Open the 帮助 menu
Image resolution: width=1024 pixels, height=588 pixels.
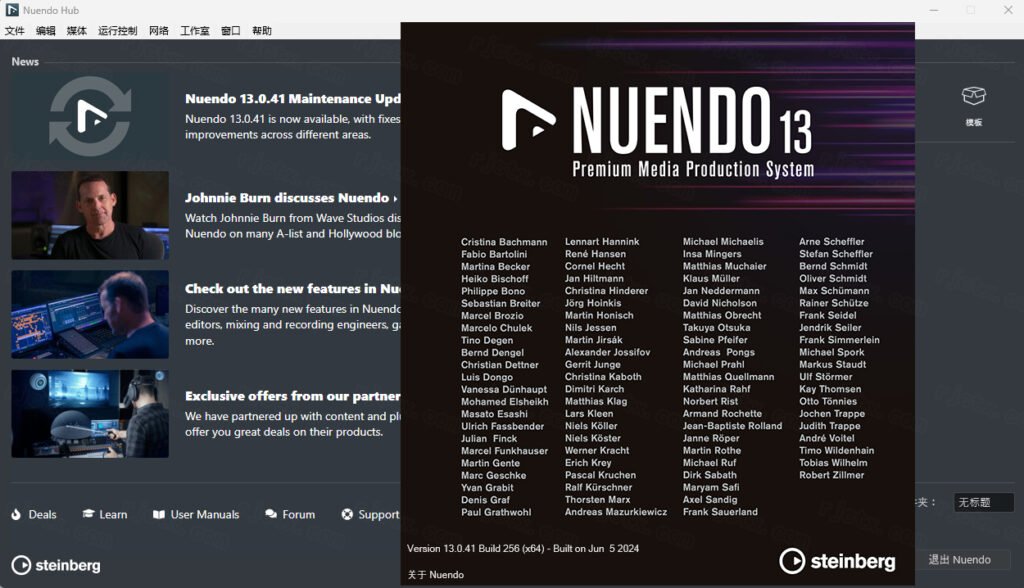(262, 31)
